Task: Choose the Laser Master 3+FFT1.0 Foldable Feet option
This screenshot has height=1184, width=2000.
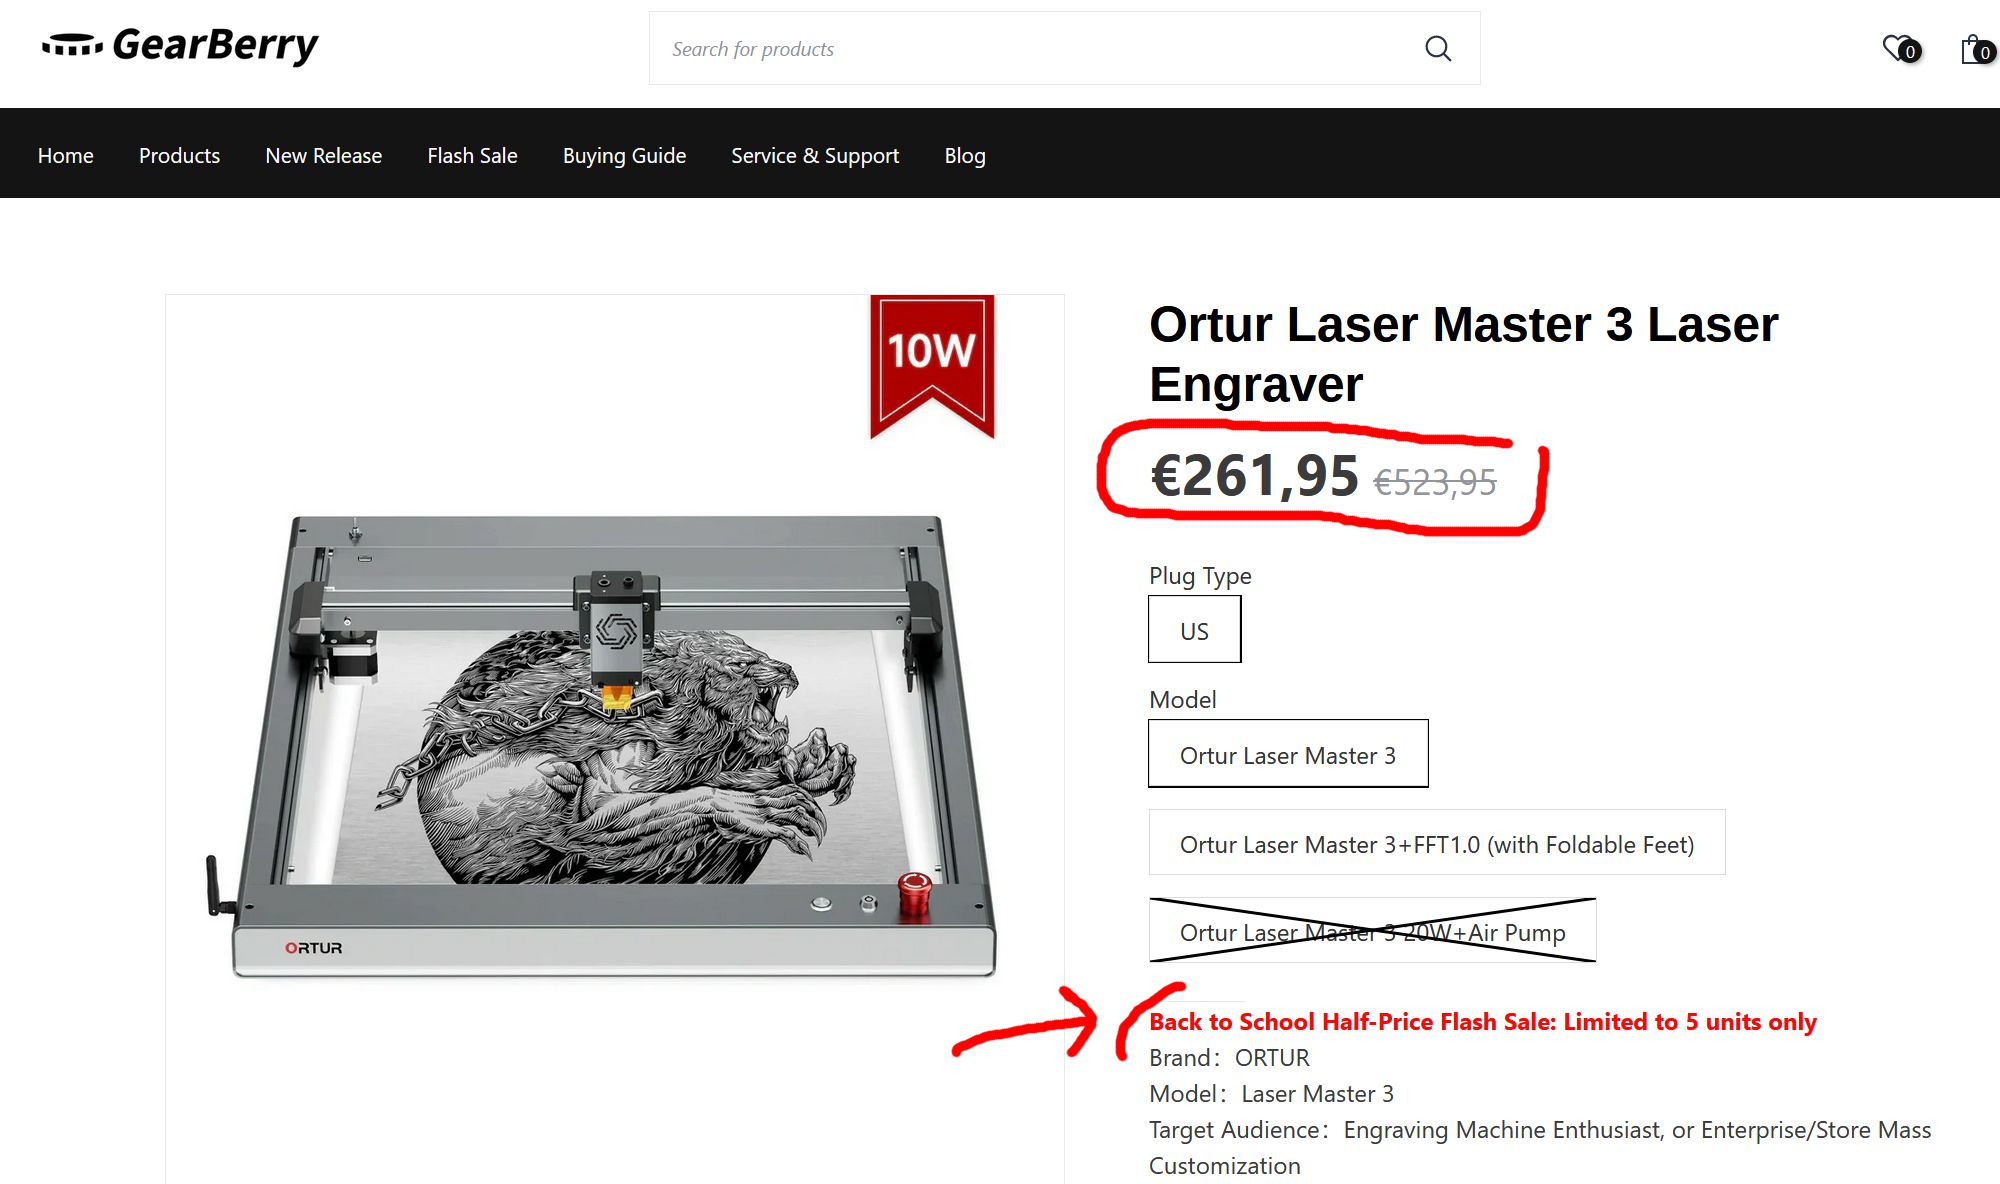Action: pyautogui.click(x=1437, y=843)
